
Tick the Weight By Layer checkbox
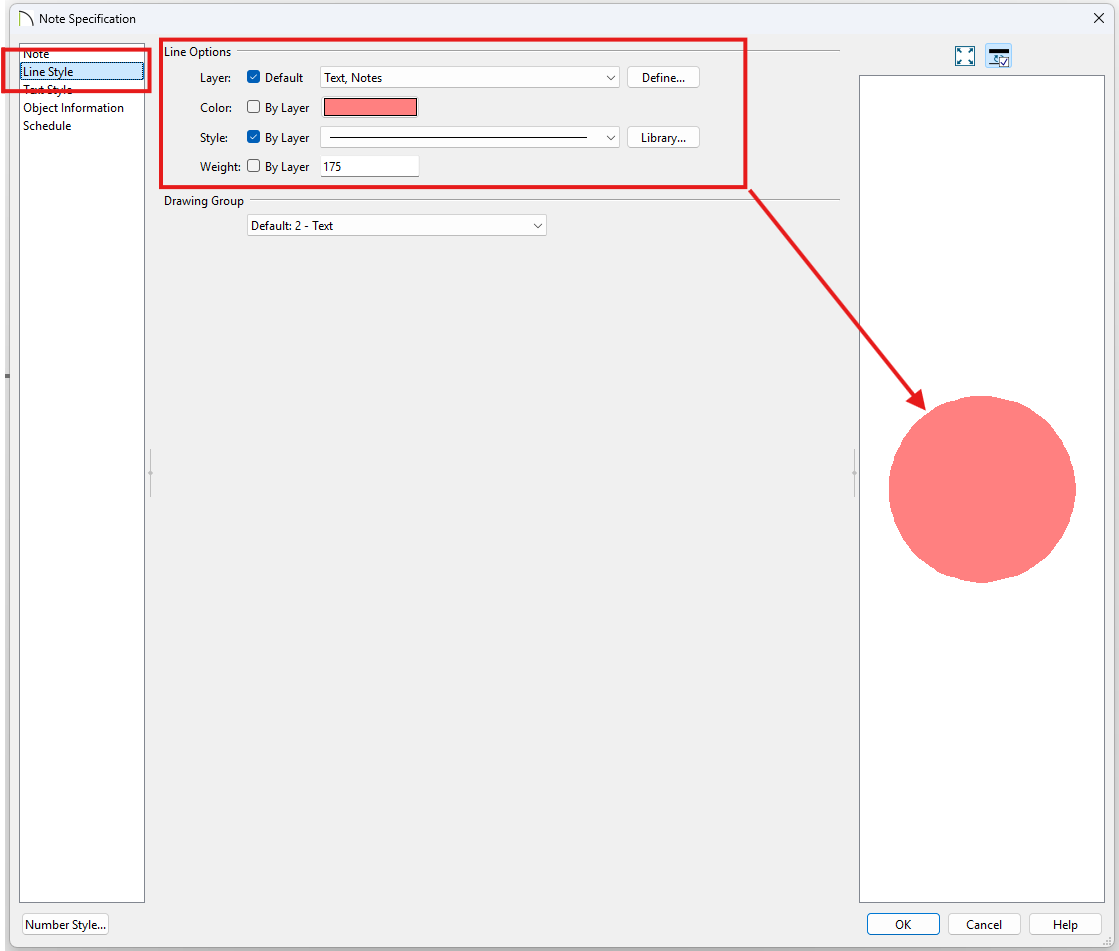[253, 166]
